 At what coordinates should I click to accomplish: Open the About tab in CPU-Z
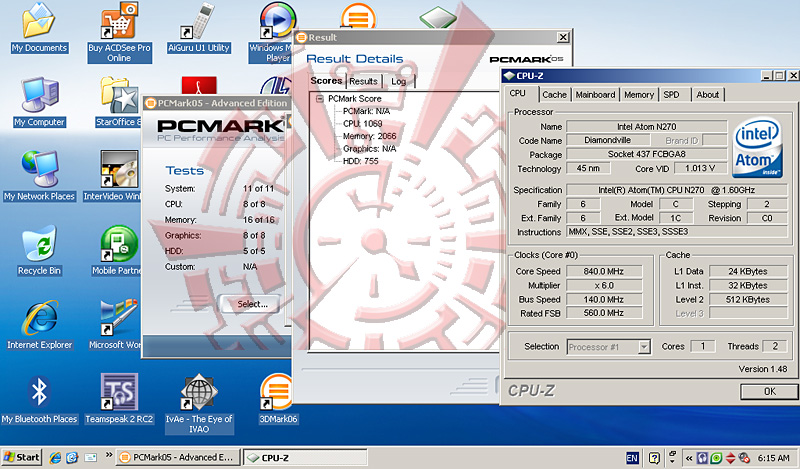coord(708,95)
